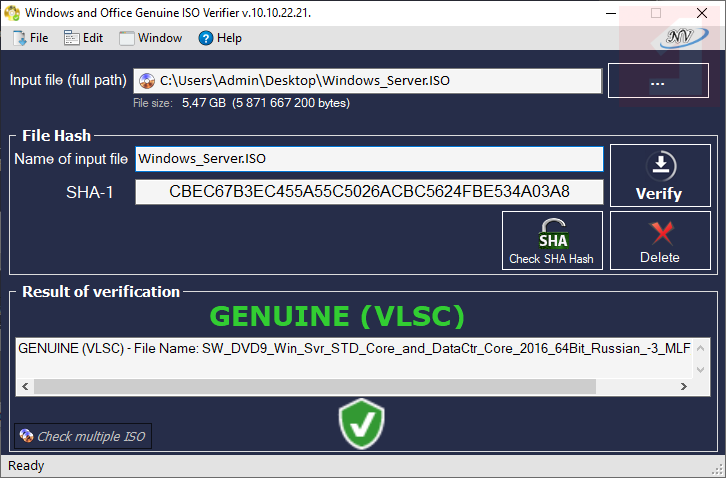Viewport: 726px width, 478px height.
Task: Click the down scroll arrow in results
Action: click(x=701, y=370)
